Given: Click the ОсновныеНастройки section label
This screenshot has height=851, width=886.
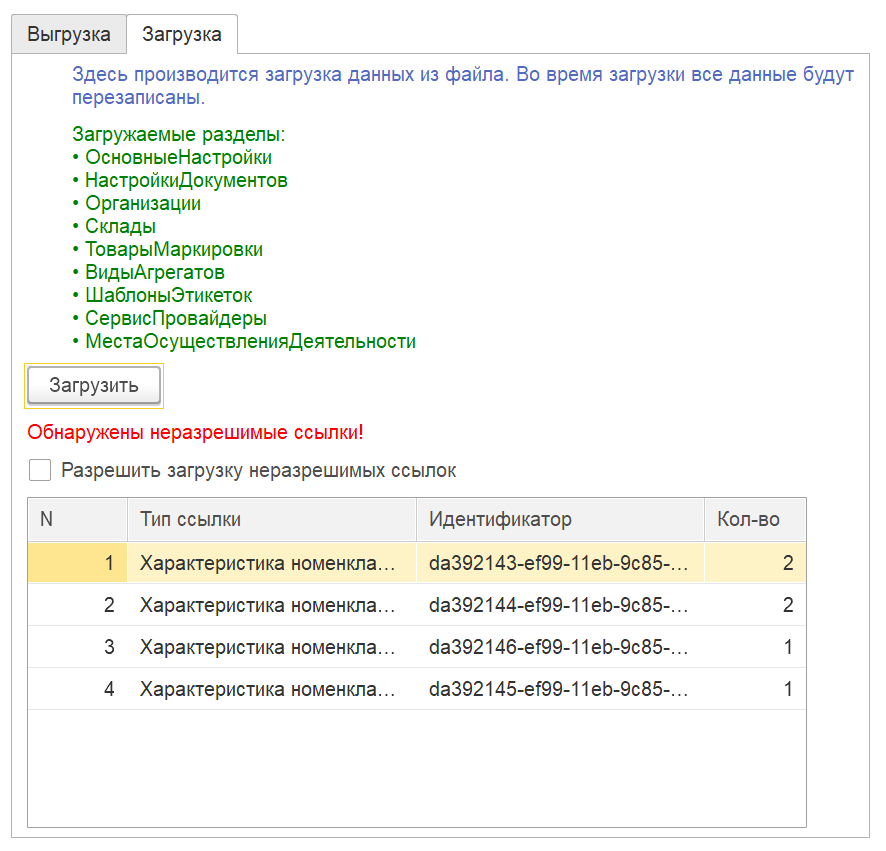Looking at the screenshot, I should click(x=179, y=157).
